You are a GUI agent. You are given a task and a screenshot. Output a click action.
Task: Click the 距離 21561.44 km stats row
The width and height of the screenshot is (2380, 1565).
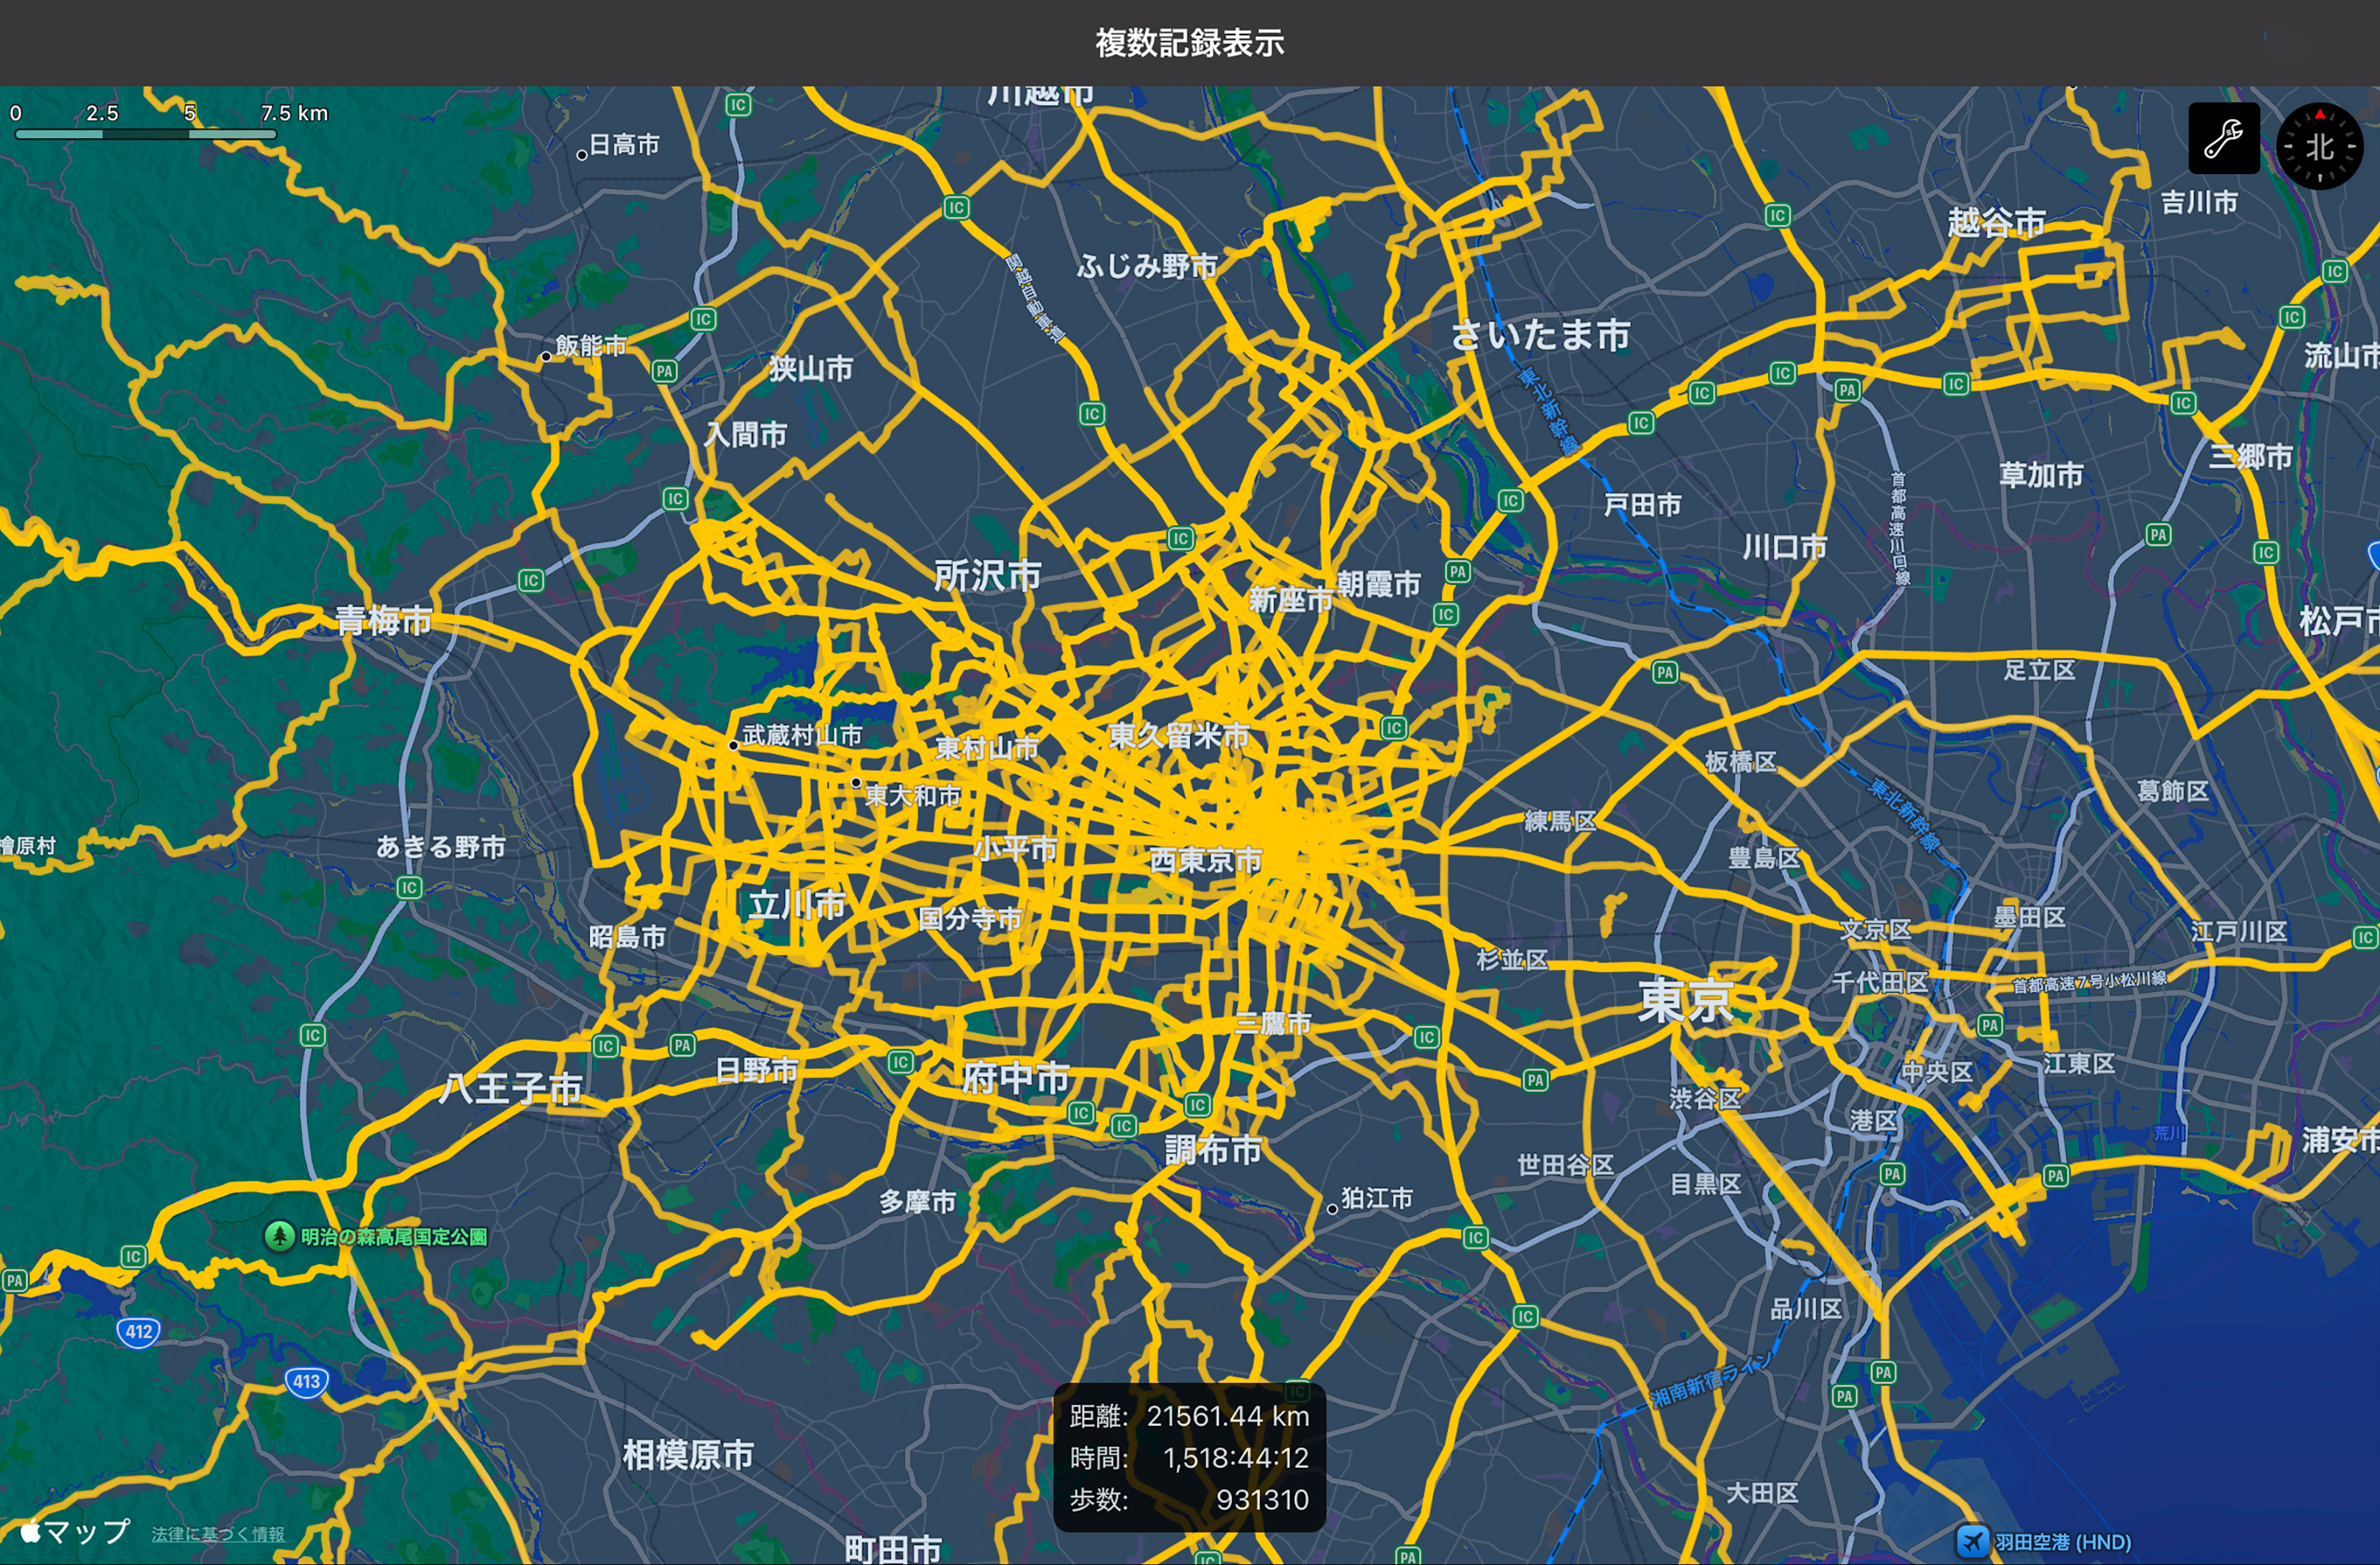(x=1189, y=1416)
